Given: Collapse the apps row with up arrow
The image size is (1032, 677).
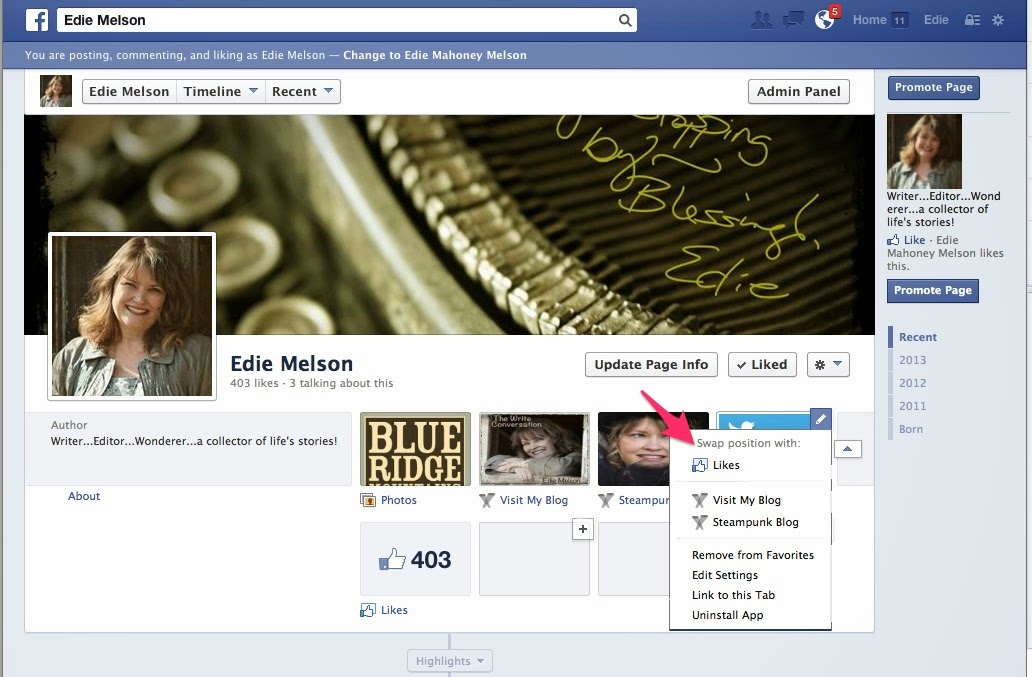Looking at the screenshot, I should point(848,449).
